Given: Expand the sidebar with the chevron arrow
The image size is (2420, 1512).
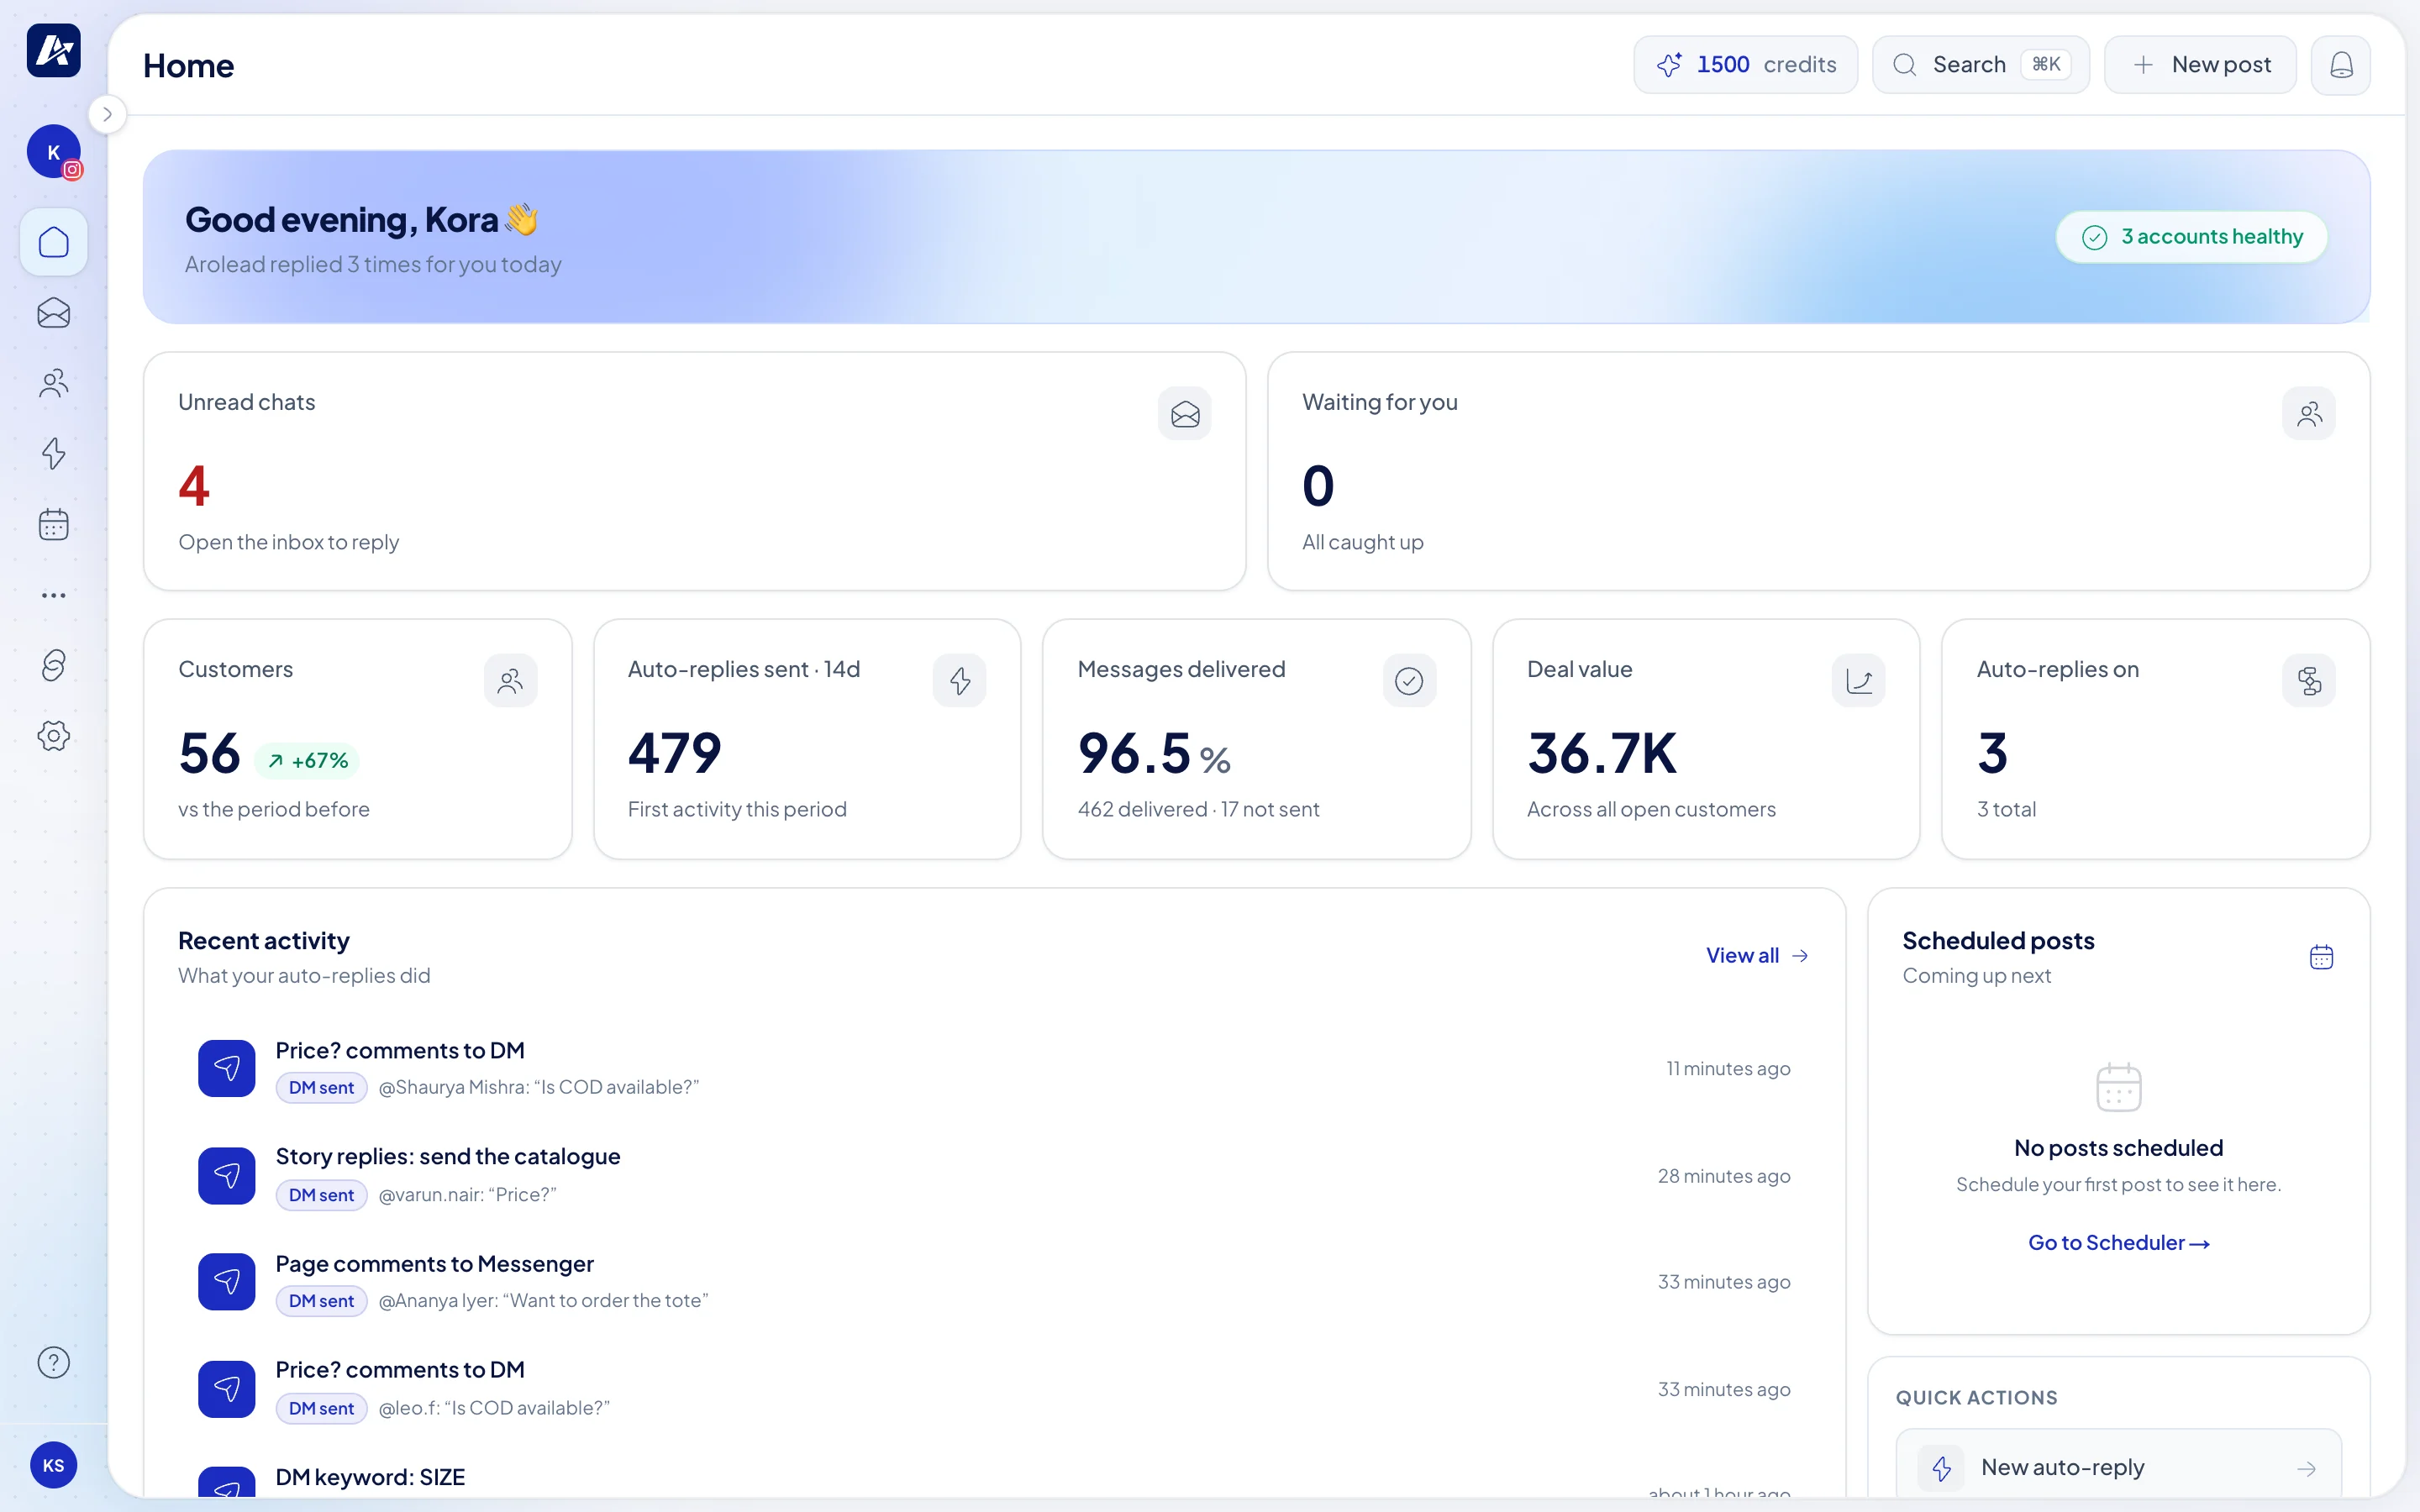Looking at the screenshot, I should click(107, 114).
